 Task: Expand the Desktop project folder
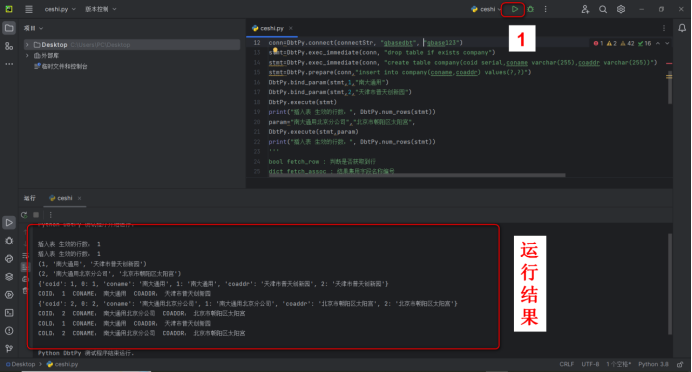[x=27, y=45]
